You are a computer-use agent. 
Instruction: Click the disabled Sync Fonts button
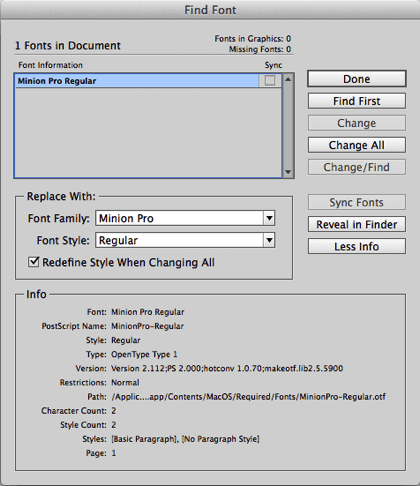pyautogui.click(x=357, y=202)
